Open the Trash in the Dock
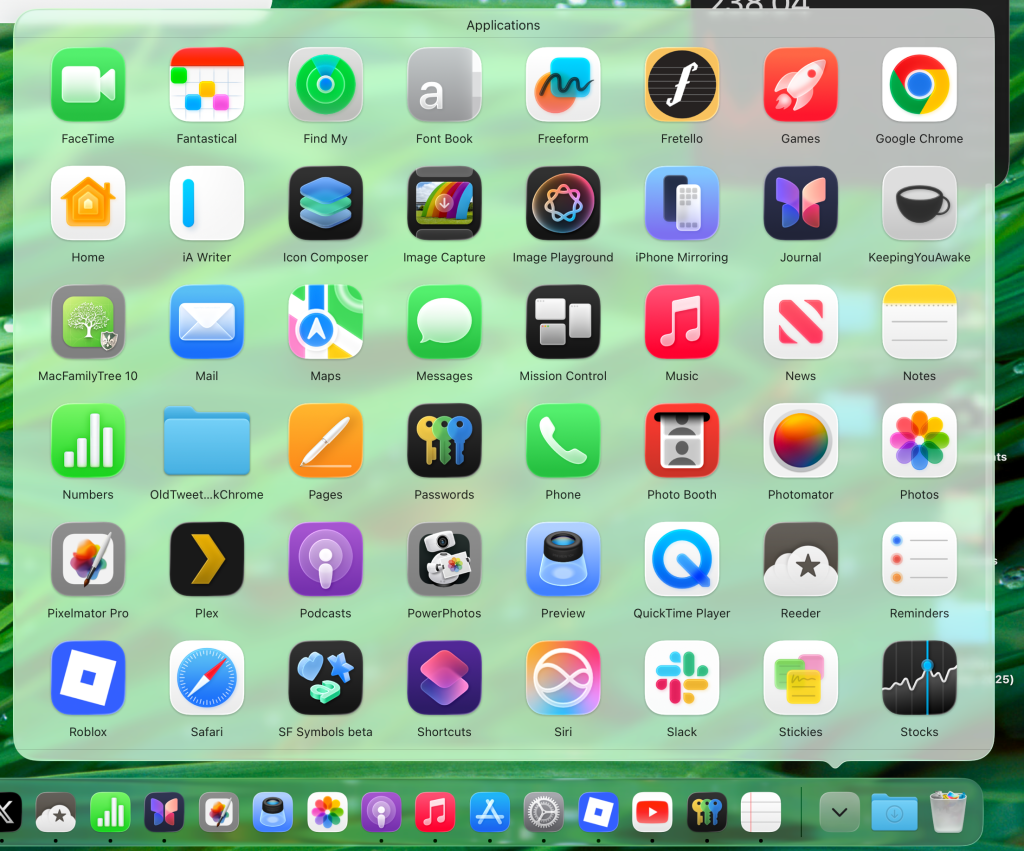Screen dimensions: 1024x851 point(948,812)
